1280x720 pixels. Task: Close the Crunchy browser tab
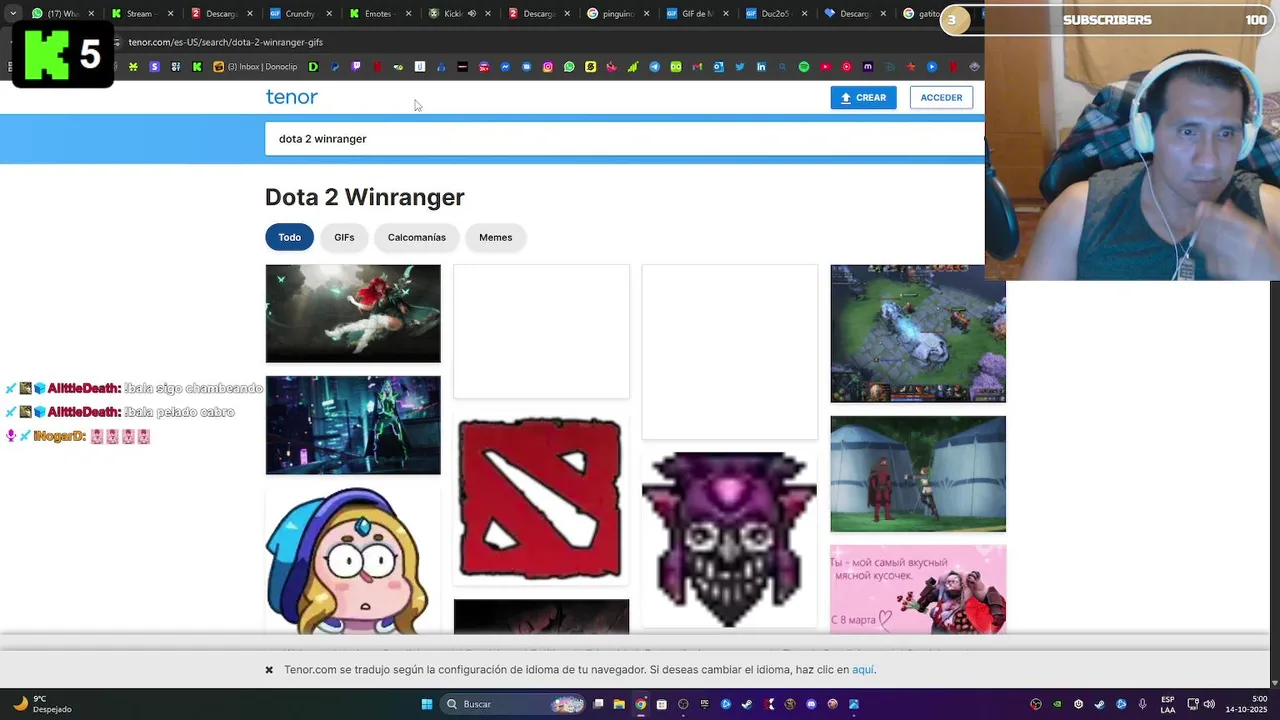tap(330, 14)
